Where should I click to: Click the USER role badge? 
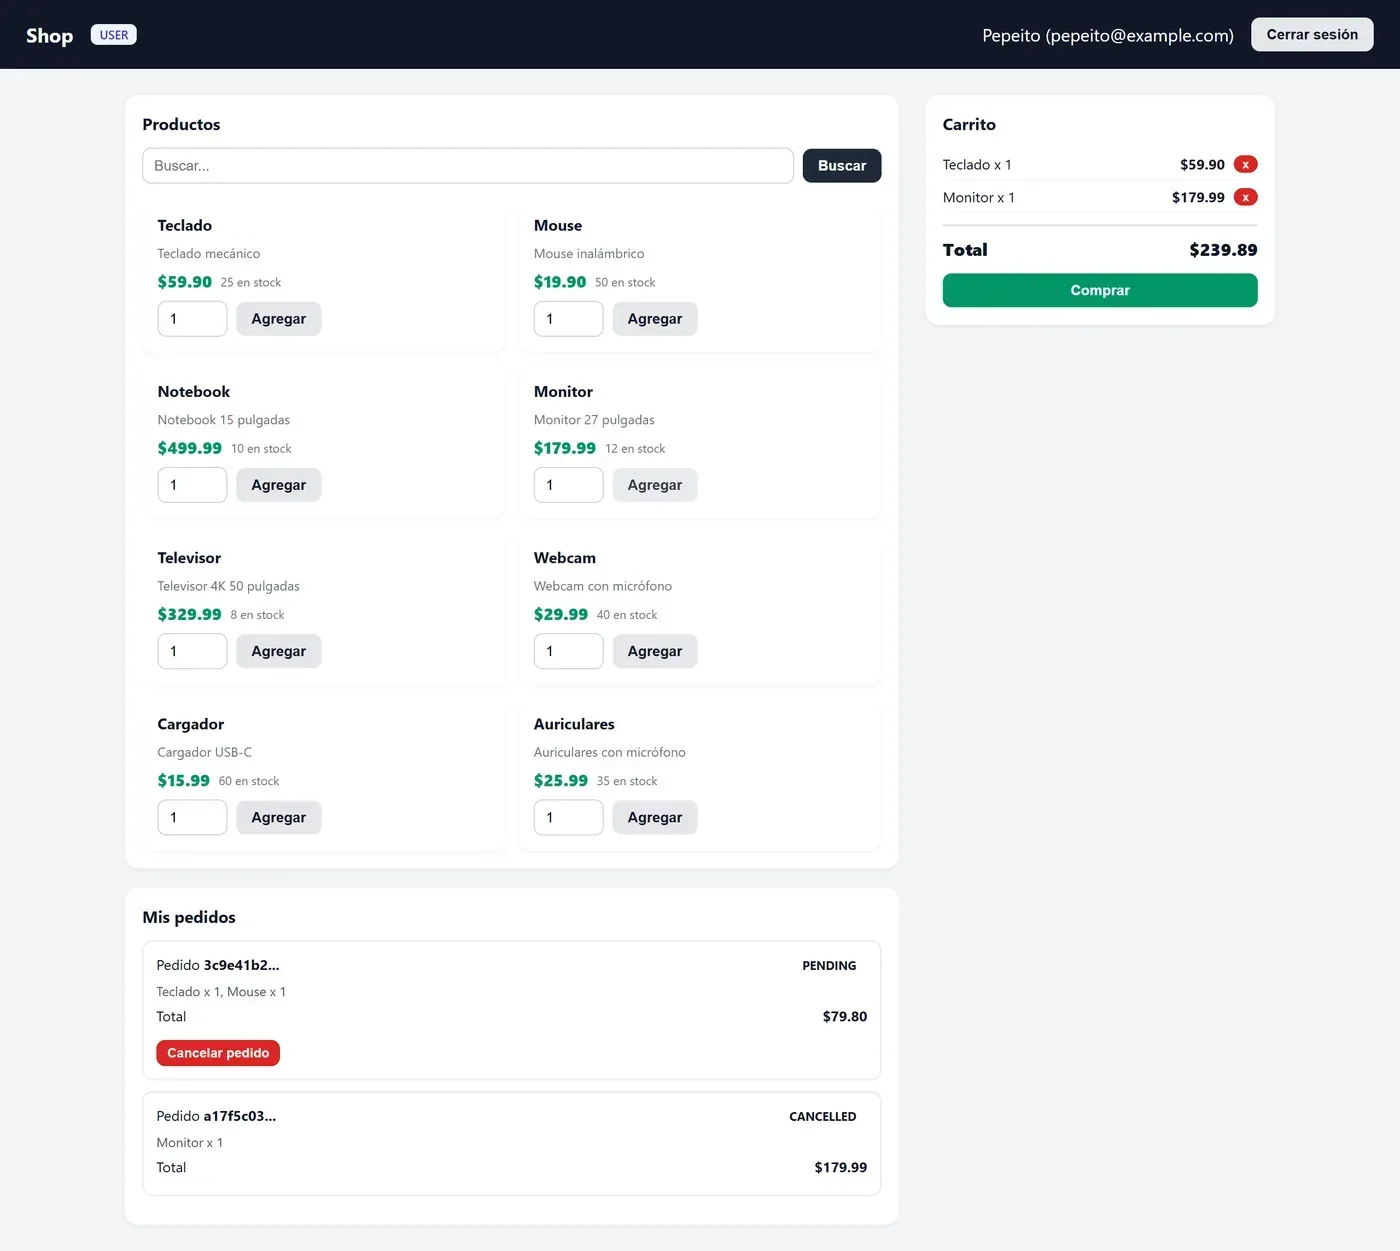tap(114, 35)
